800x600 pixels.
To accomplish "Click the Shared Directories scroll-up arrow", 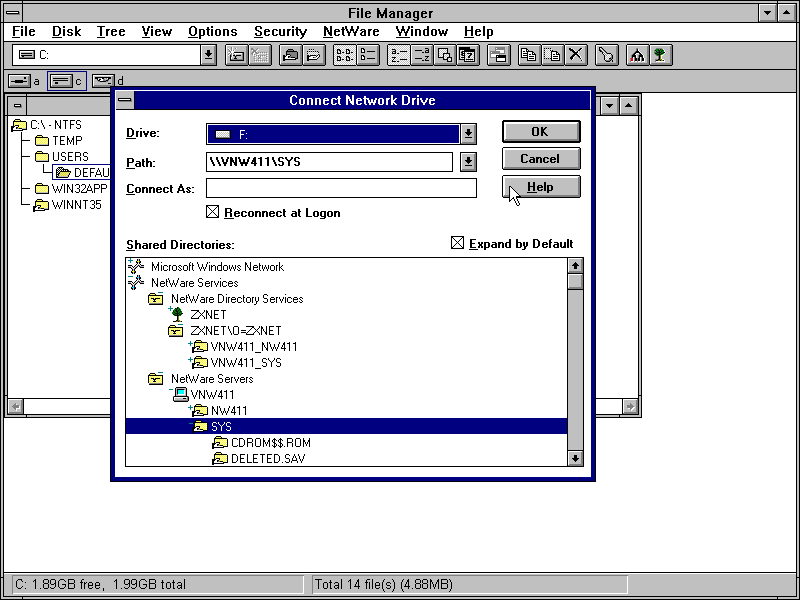I will pyautogui.click(x=576, y=266).
